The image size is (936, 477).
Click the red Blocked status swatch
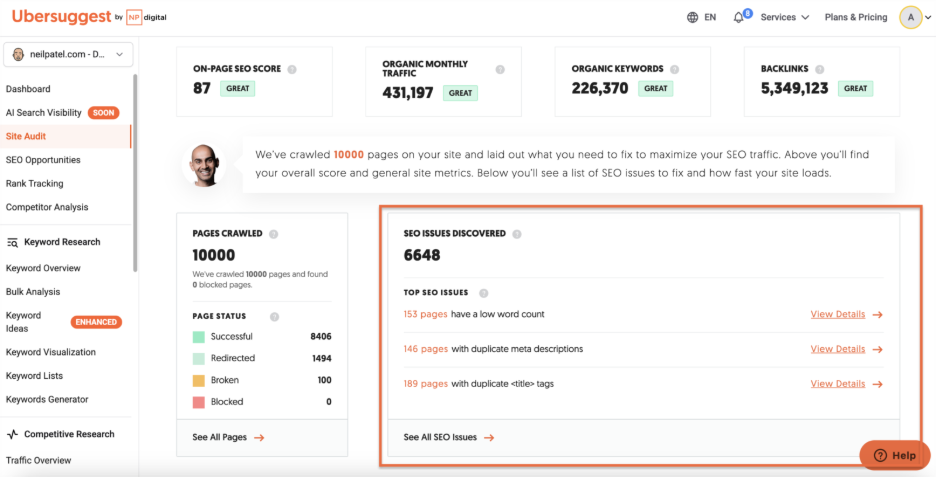199,402
